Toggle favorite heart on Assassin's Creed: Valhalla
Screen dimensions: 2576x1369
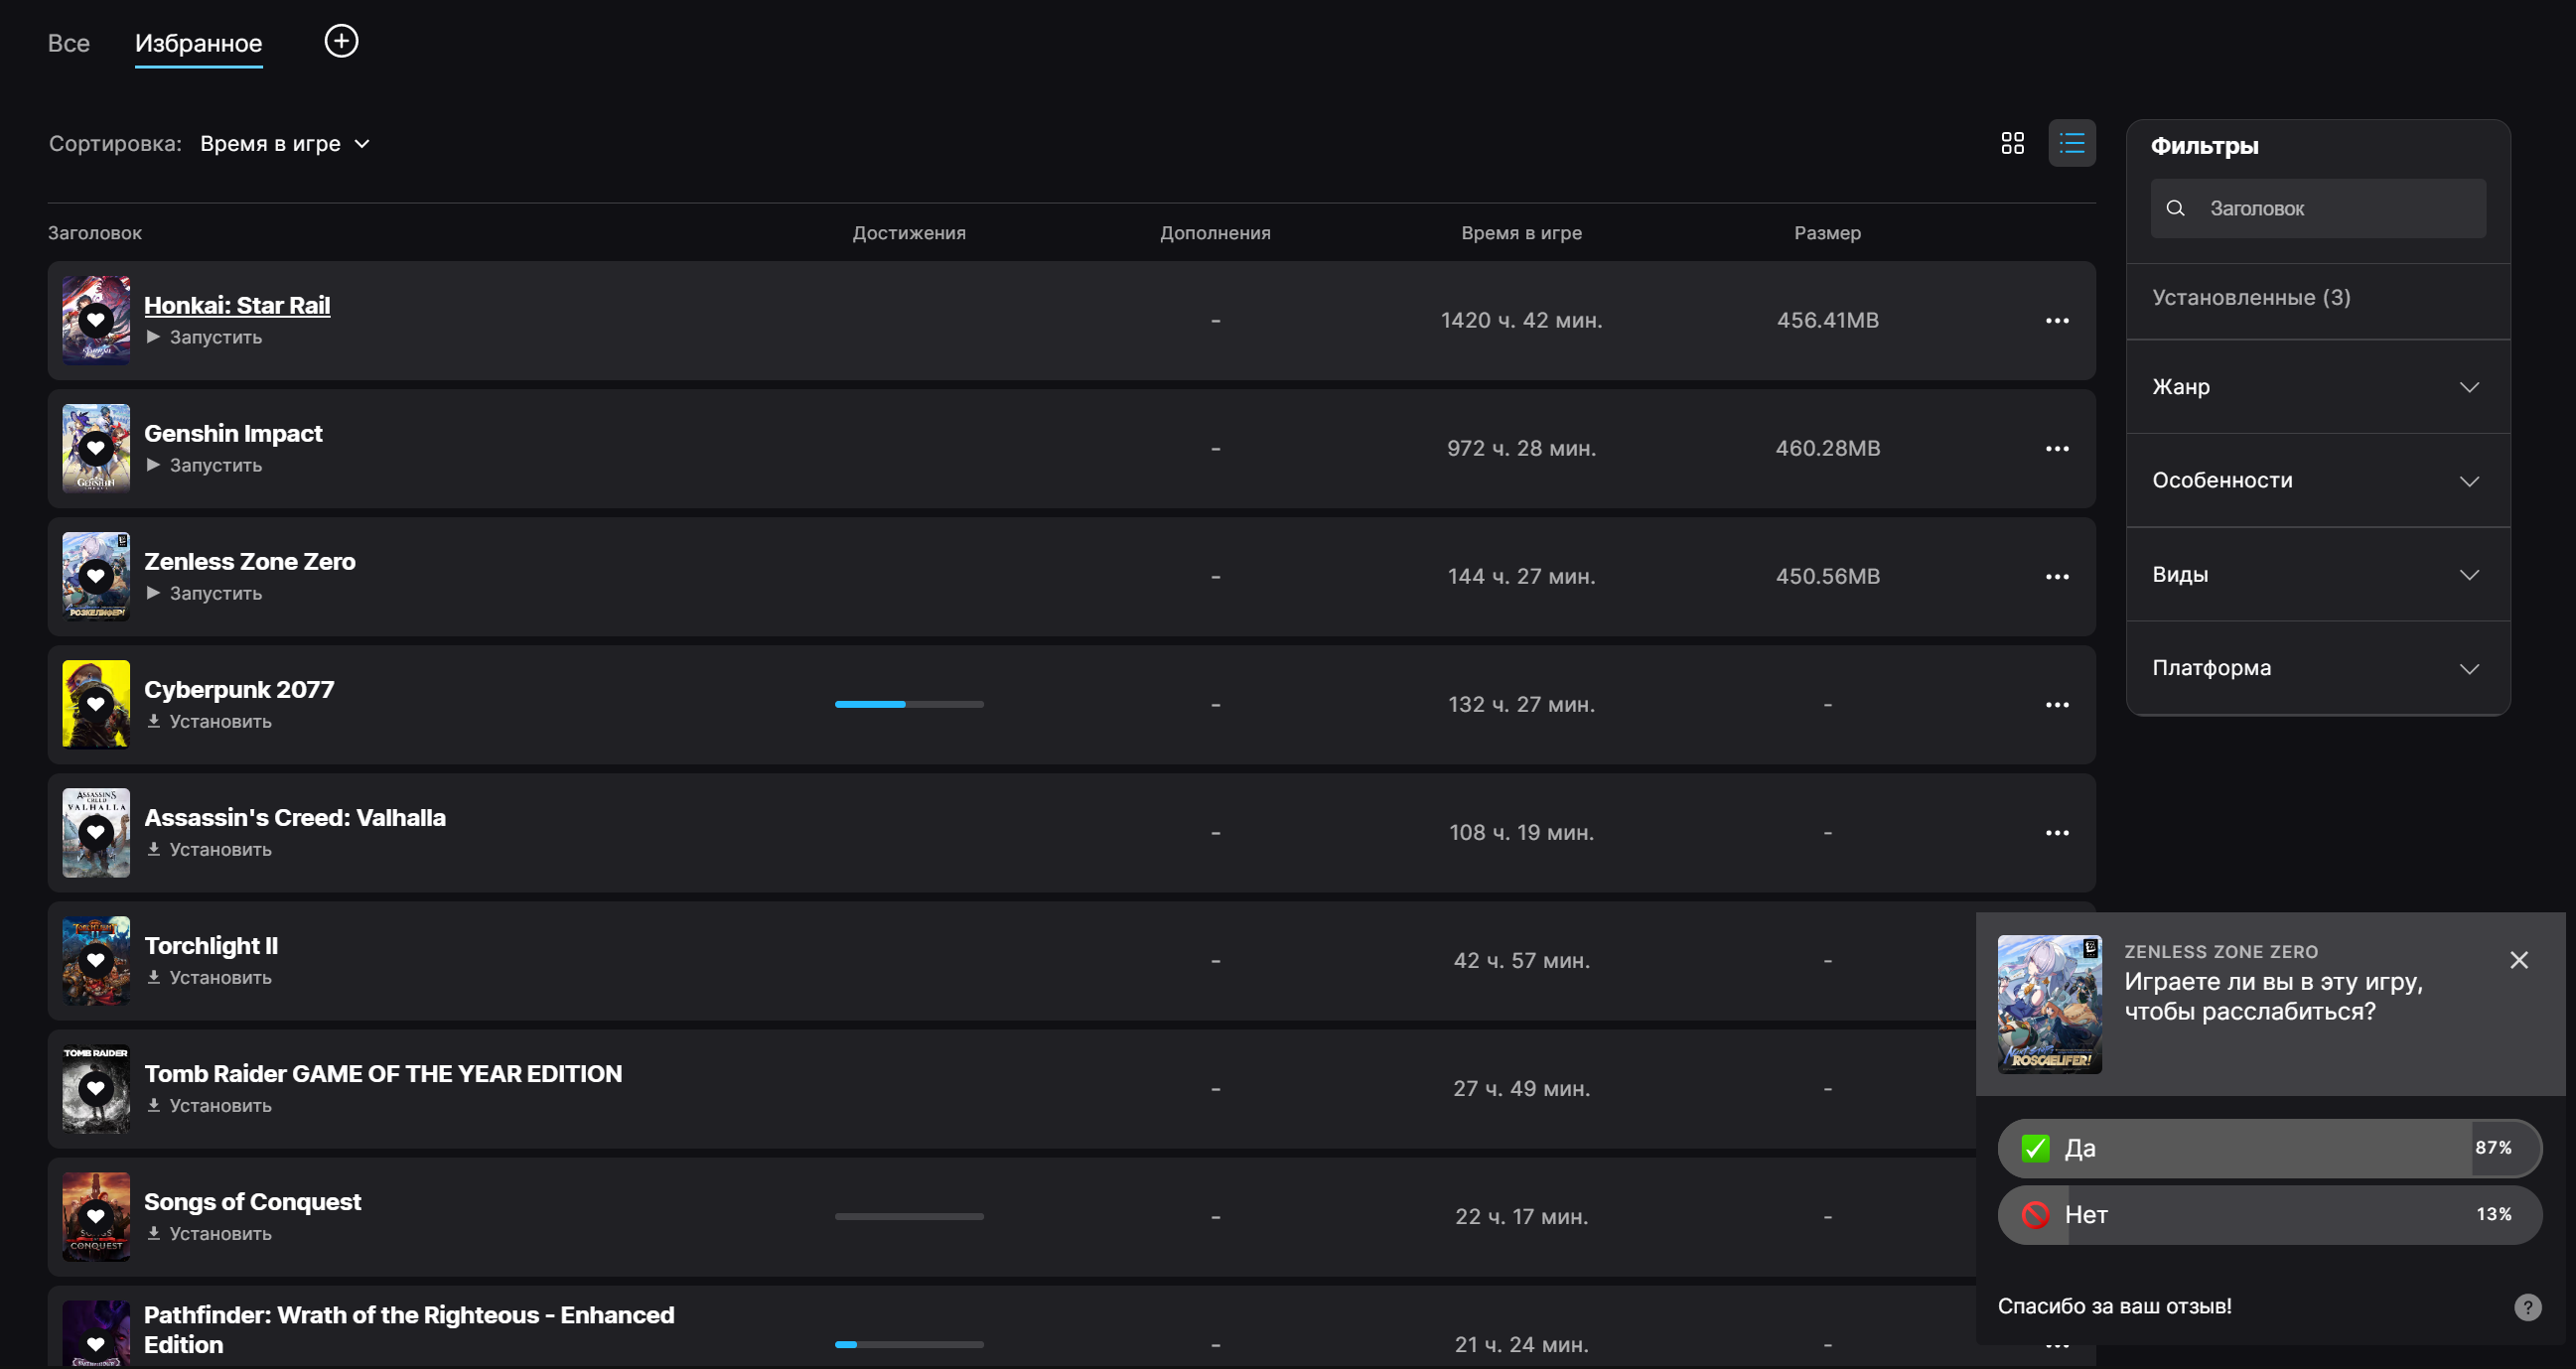click(96, 832)
